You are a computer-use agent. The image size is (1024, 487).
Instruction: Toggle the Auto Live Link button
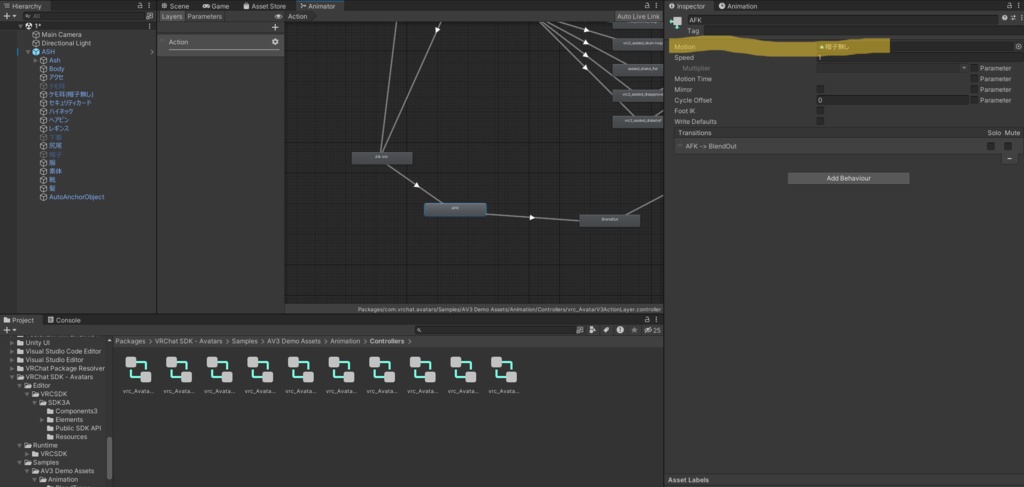coord(638,16)
